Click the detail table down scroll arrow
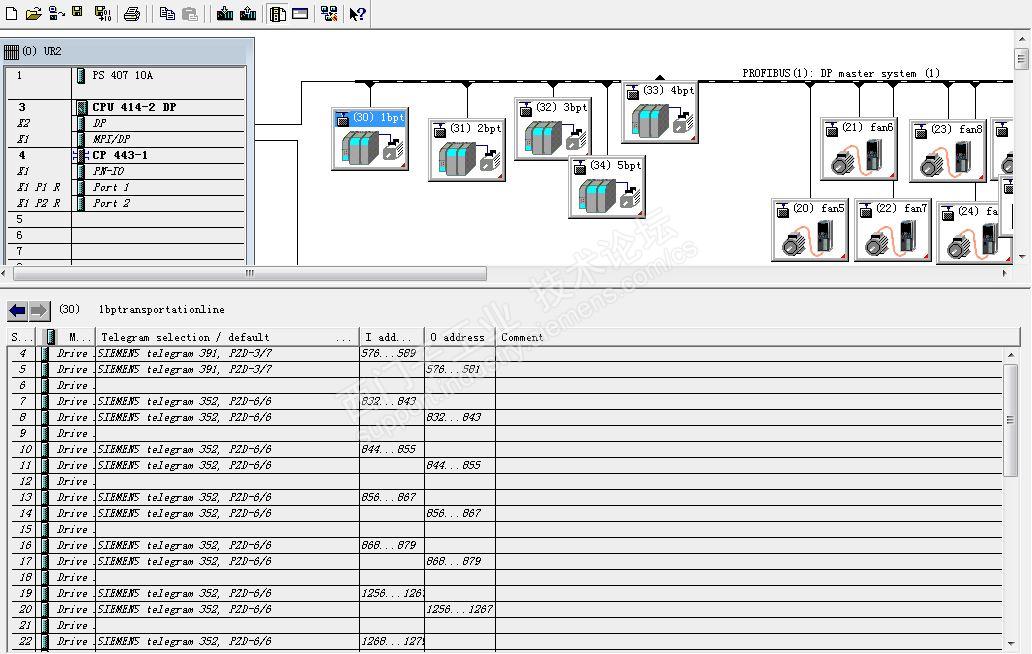 [x=1011, y=644]
